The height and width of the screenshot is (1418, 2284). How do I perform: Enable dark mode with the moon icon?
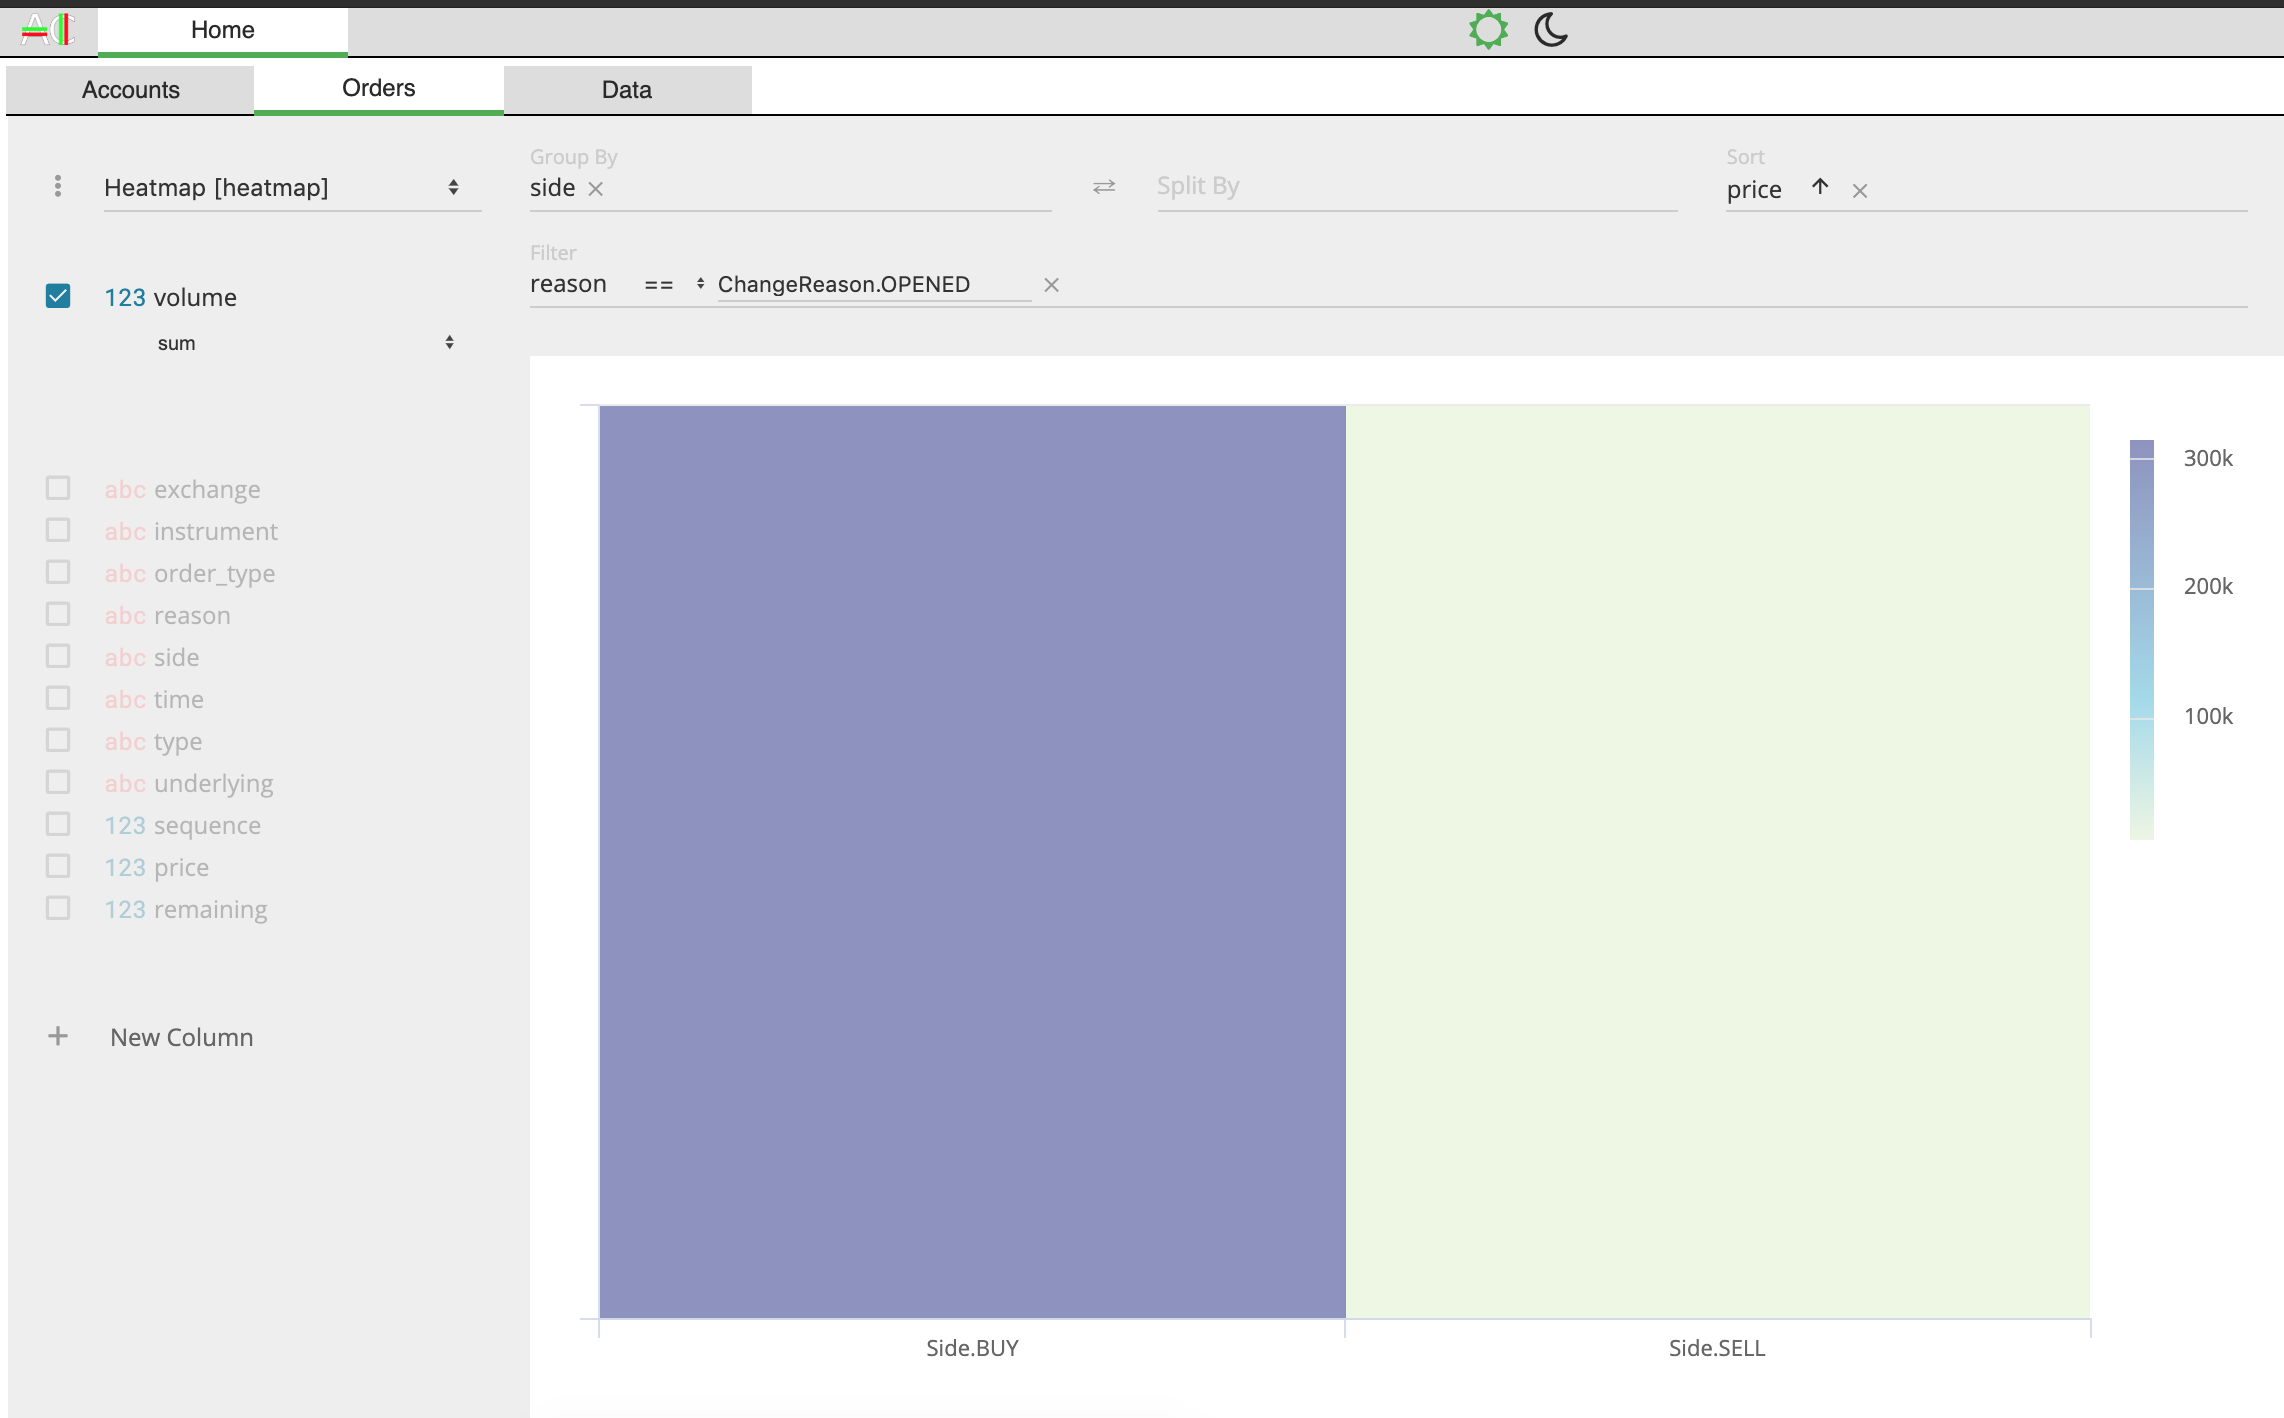click(x=1550, y=29)
